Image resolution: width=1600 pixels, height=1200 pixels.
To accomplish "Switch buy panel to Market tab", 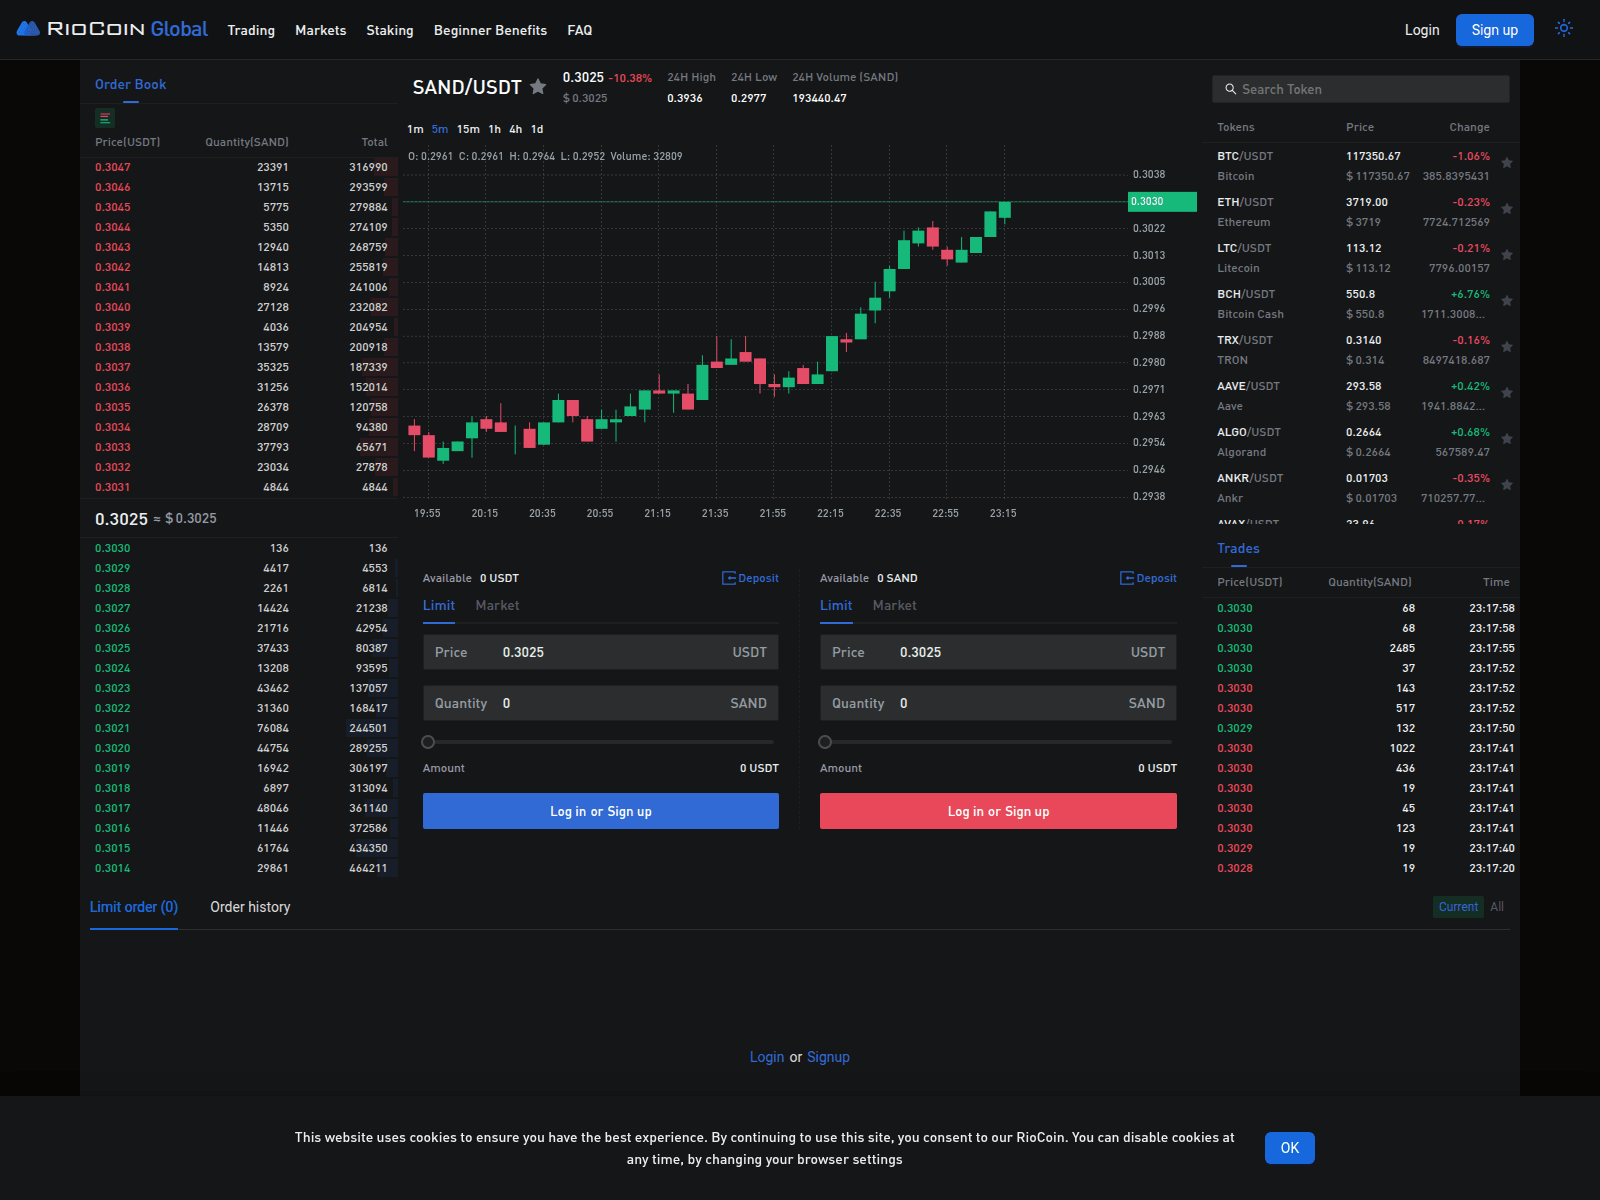I will point(497,605).
